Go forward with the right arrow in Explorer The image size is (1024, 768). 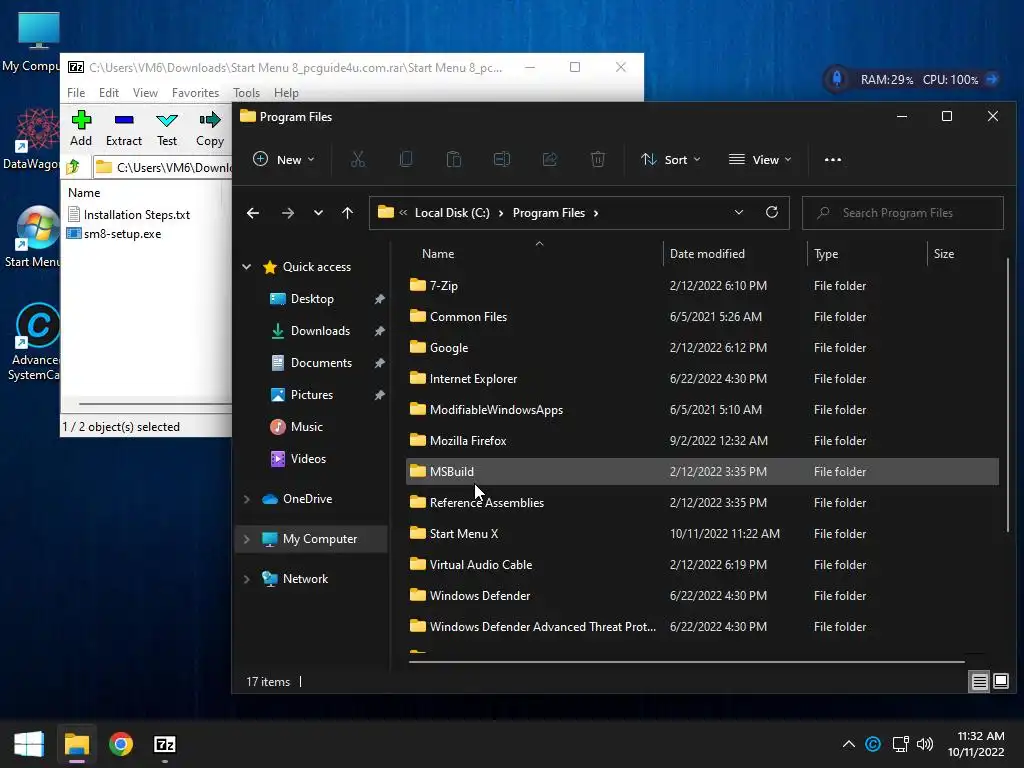287,213
